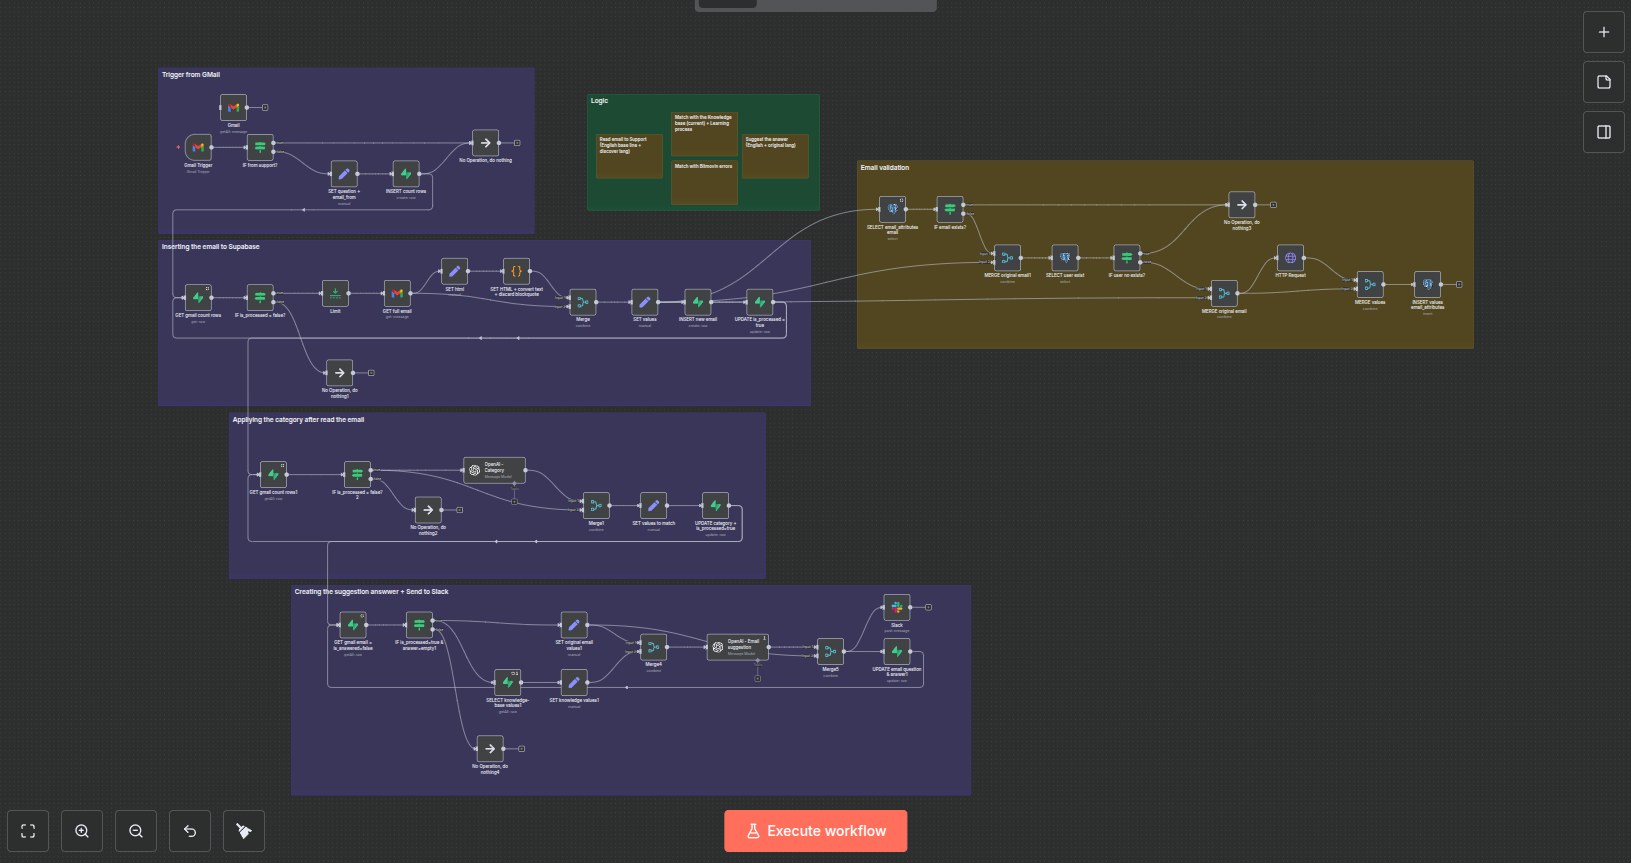The width and height of the screenshot is (1631, 863).
Task: Expand the Tools plus under OpenAI Email suggestion
Action: [x=757, y=679]
